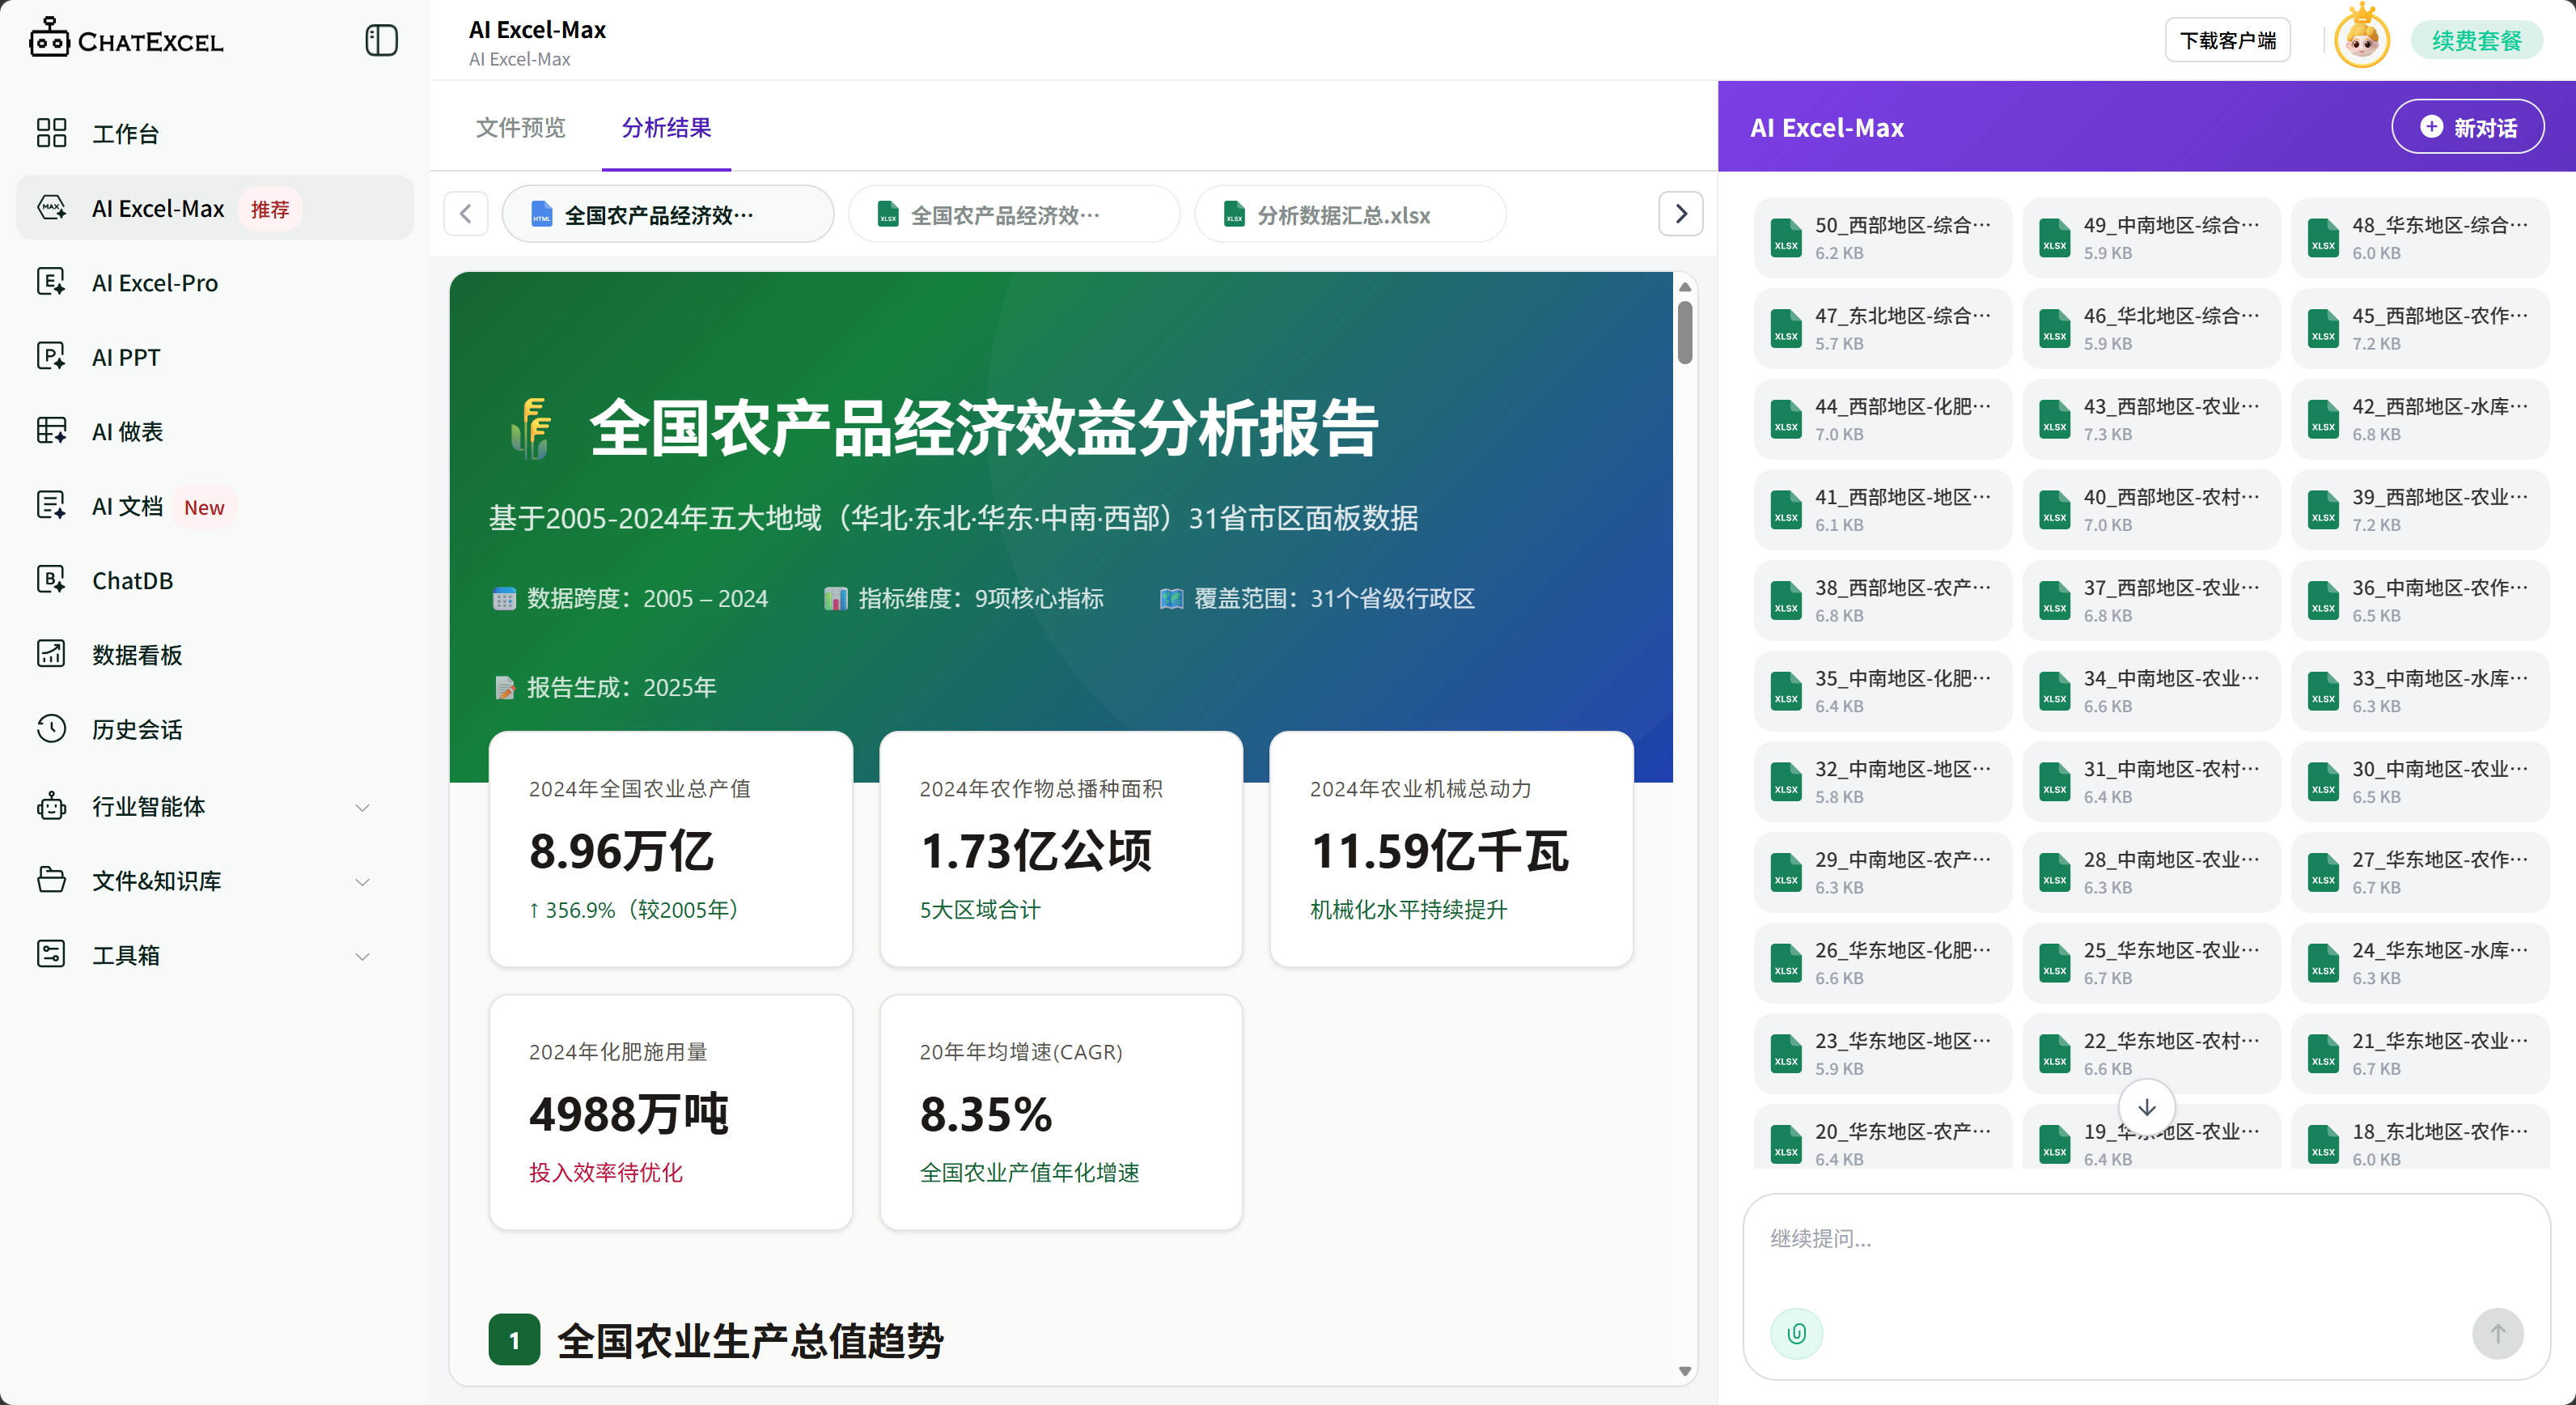Collapse sidebar with the panel toggle icon
The height and width of the screenshot is (1405, 2576).
[381, 41]
